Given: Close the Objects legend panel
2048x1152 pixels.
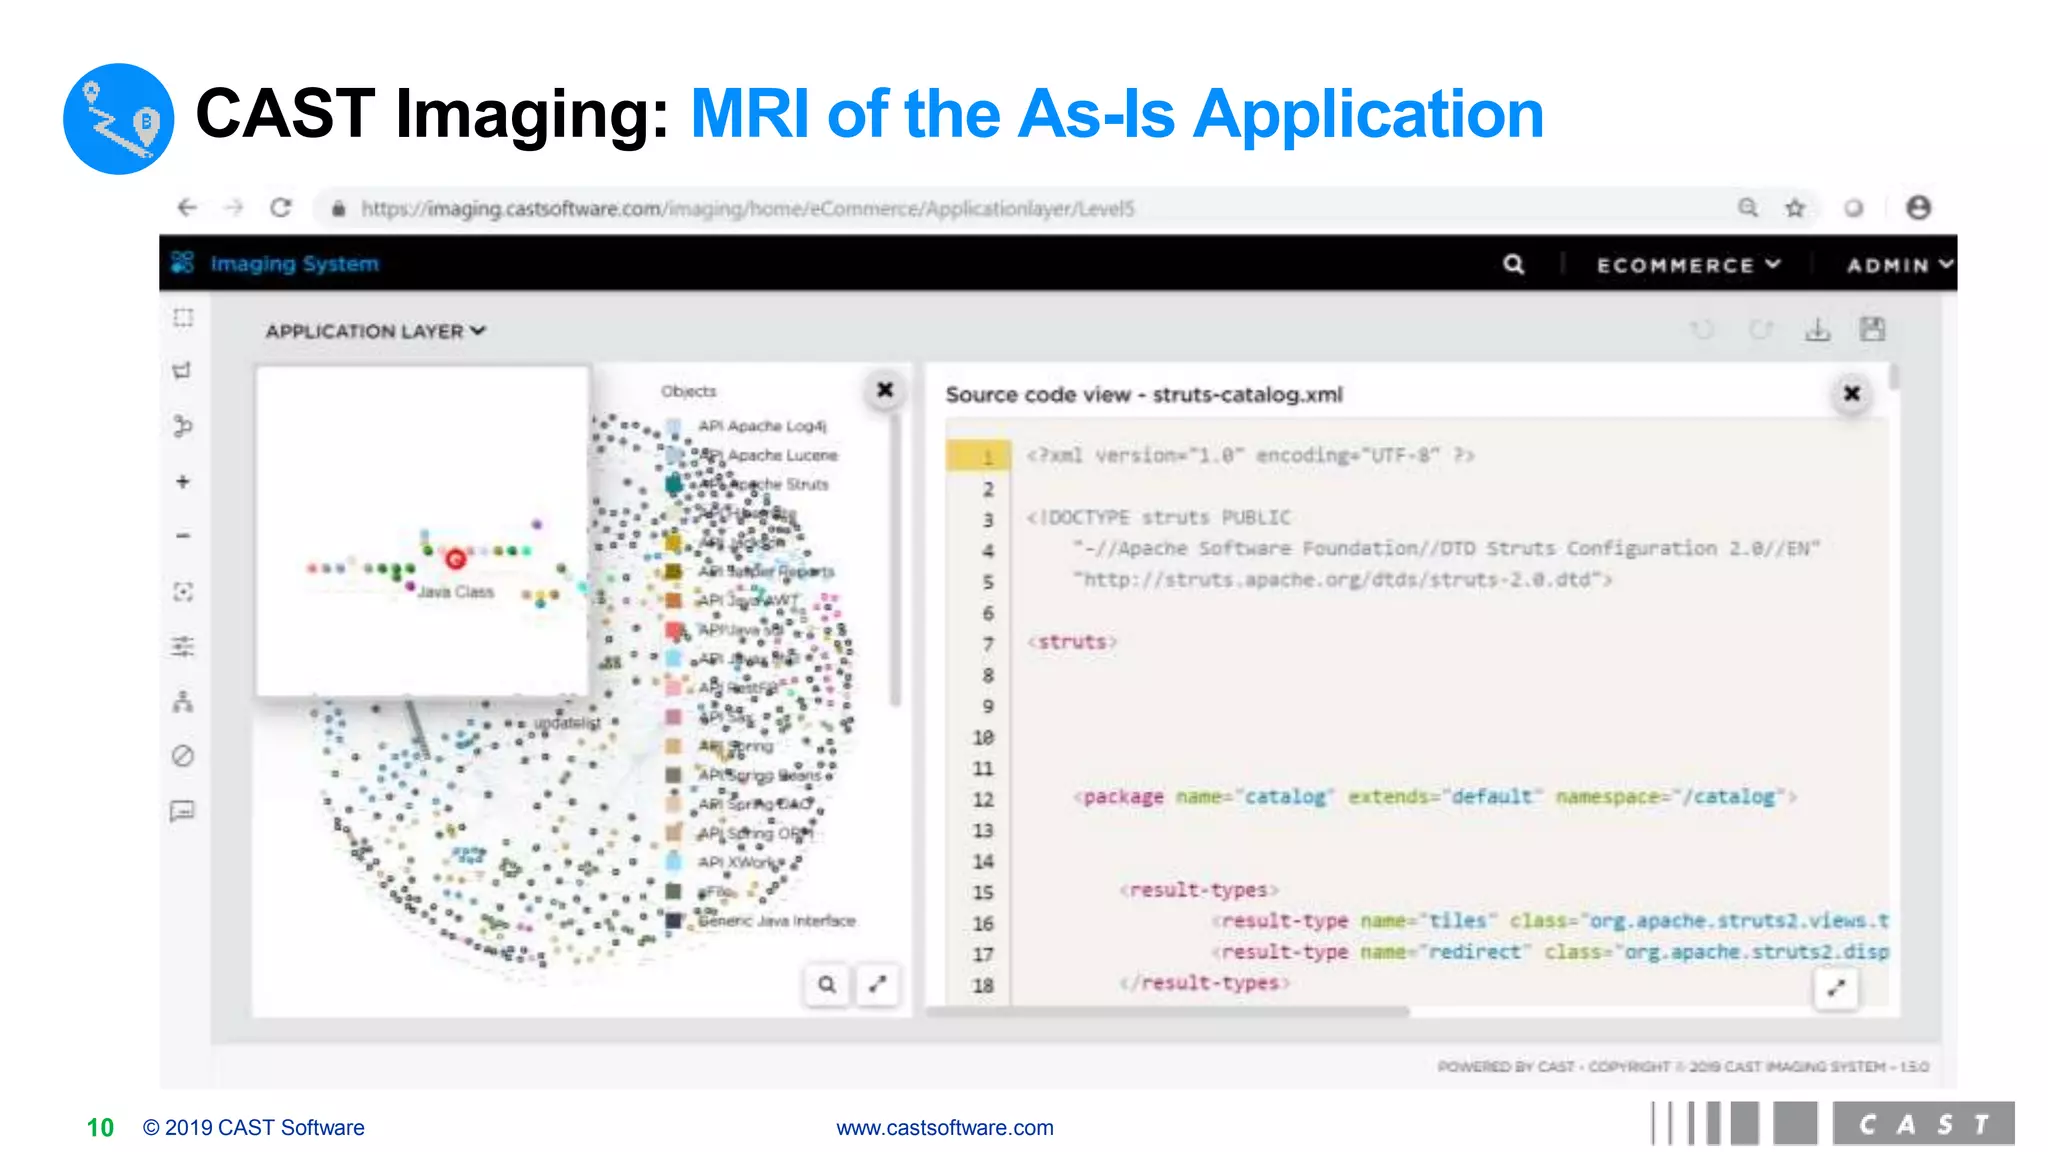Looking at the screenshot, I should tap(885, 390).
